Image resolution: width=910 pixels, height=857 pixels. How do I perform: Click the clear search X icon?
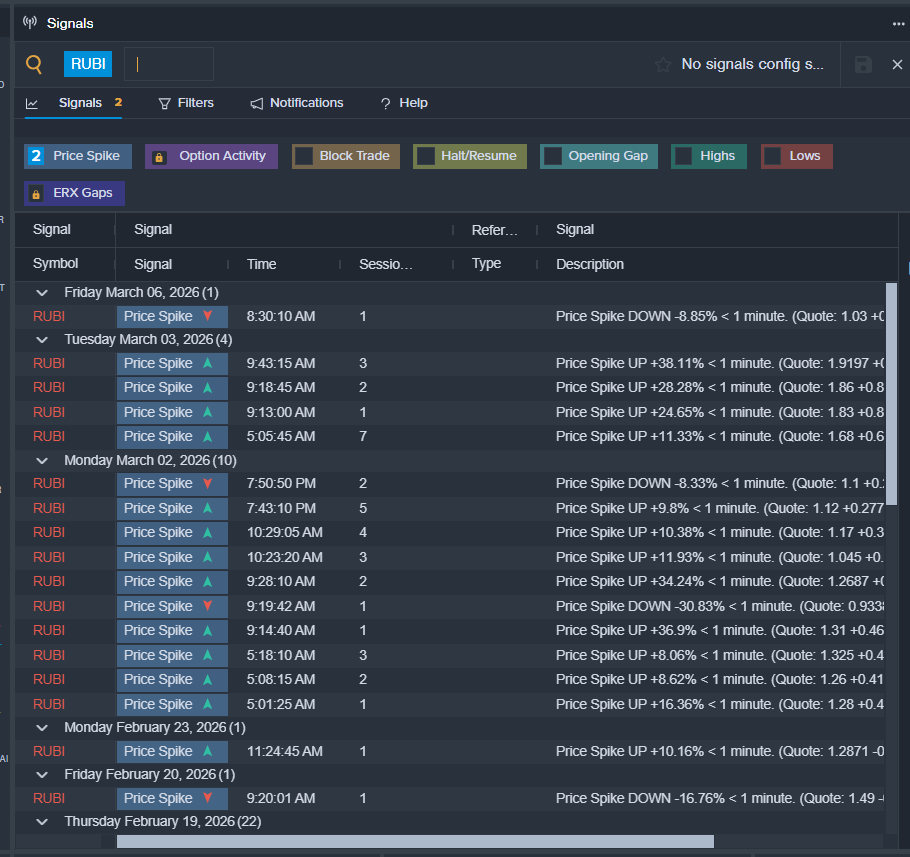[x=897, y=64]
